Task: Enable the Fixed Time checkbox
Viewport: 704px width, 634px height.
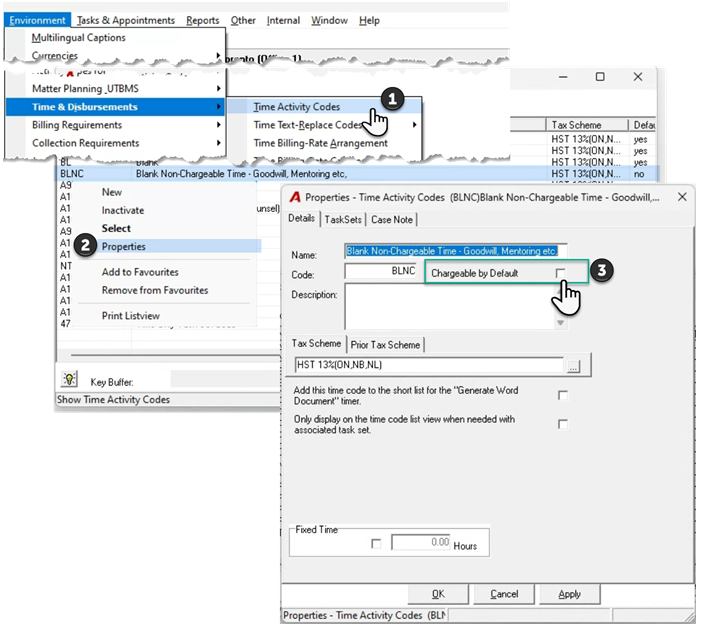Action: [x=376, y=544]
